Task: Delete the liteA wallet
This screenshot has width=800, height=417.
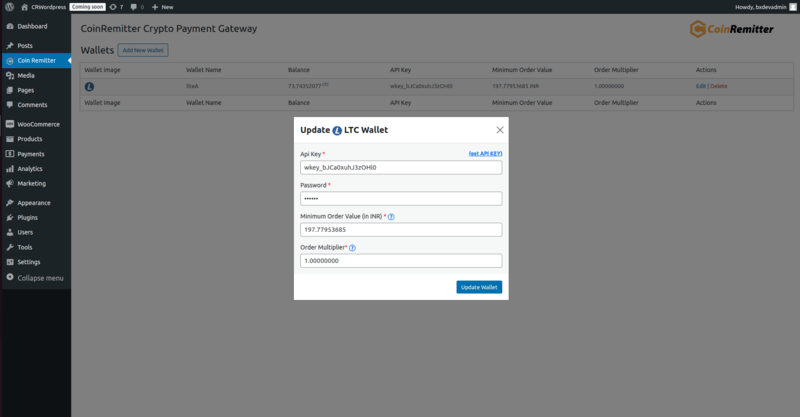Action: click(718, 86)
